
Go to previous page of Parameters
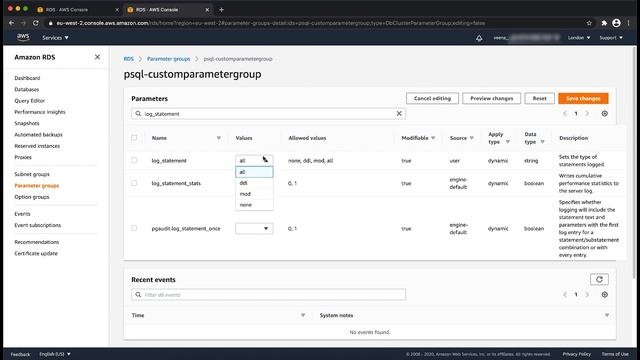(565, 113)
